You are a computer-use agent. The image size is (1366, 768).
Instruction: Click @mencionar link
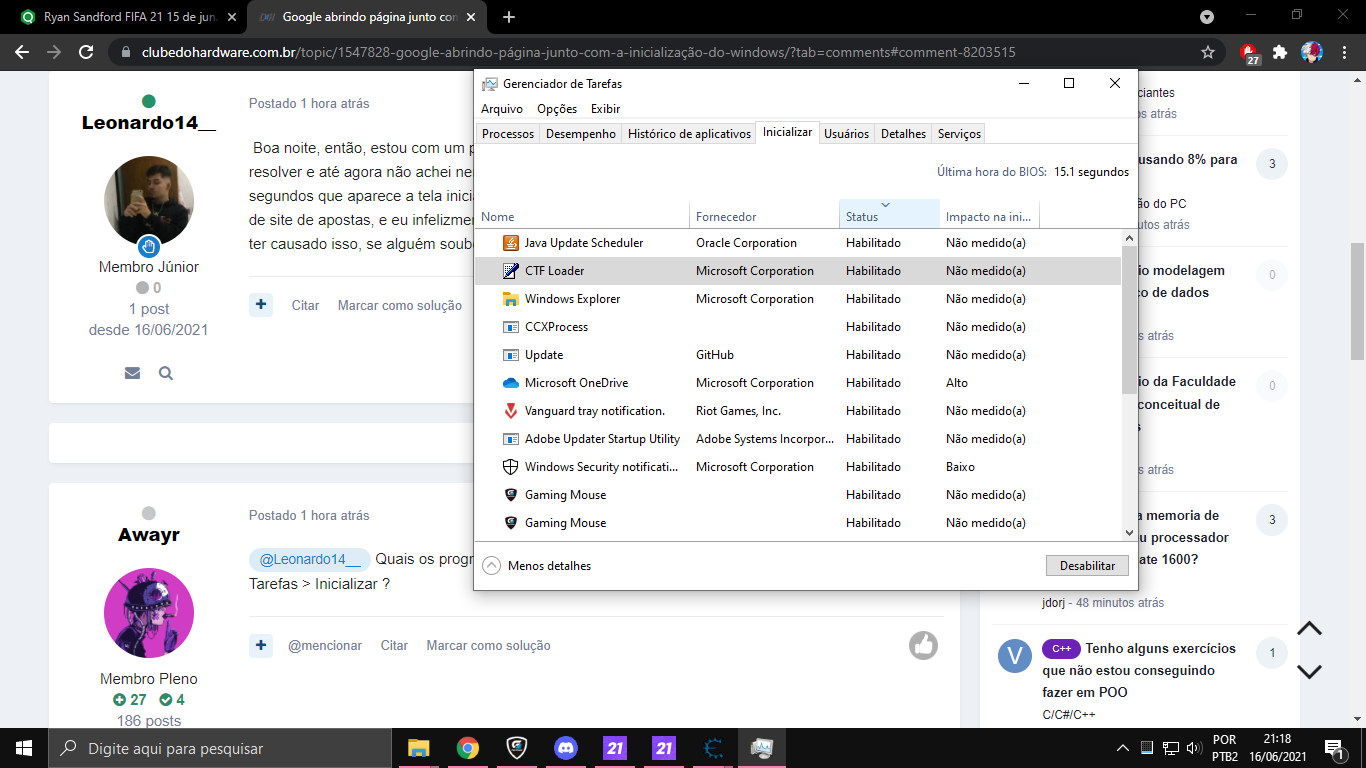click(x=325, y=645)
